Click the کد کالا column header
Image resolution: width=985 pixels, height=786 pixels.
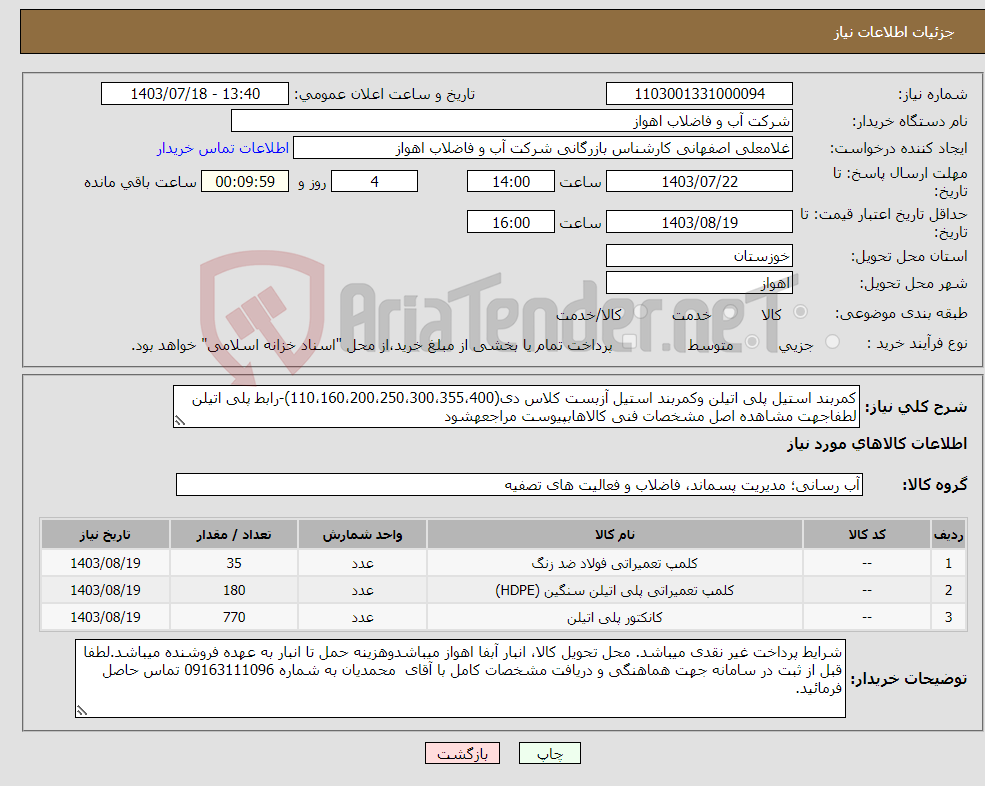pos(867,535)
